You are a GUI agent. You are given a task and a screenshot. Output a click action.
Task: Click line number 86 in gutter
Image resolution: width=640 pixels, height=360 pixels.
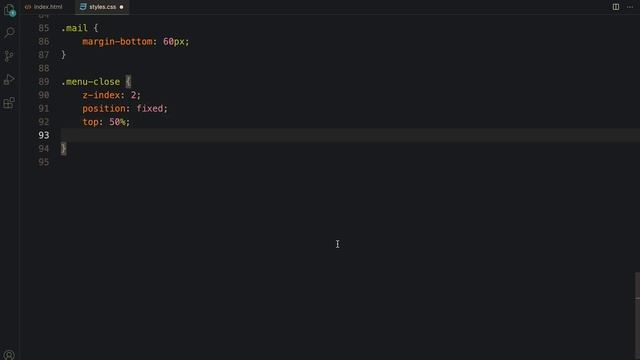tap(44, 42)
